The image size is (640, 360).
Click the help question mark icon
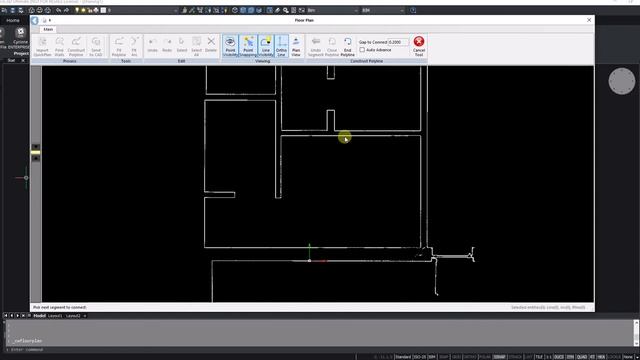click(413, 10)
